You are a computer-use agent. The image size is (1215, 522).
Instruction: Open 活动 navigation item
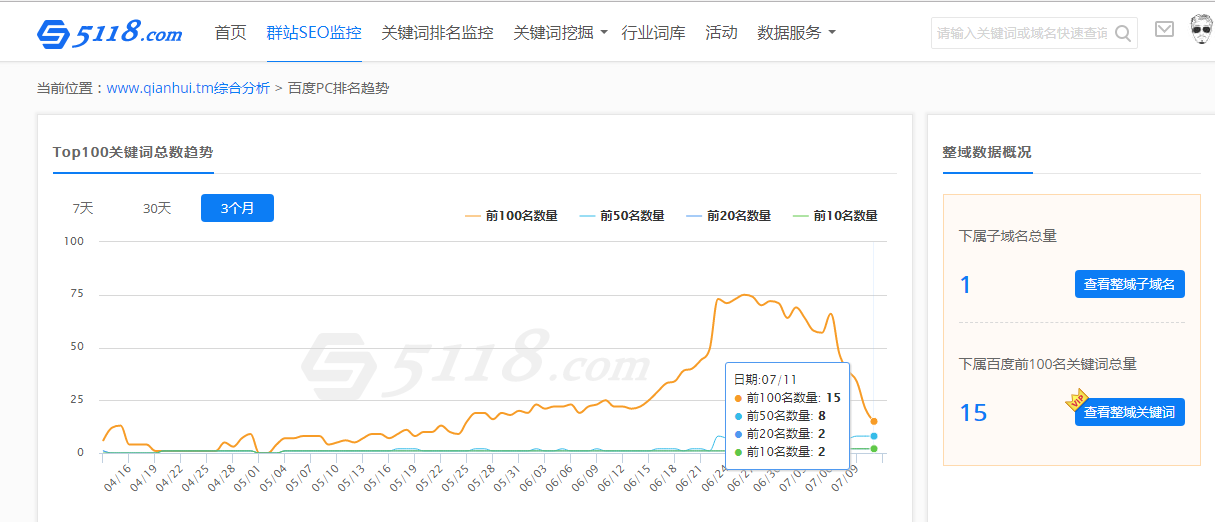click(x=721, y=33)
